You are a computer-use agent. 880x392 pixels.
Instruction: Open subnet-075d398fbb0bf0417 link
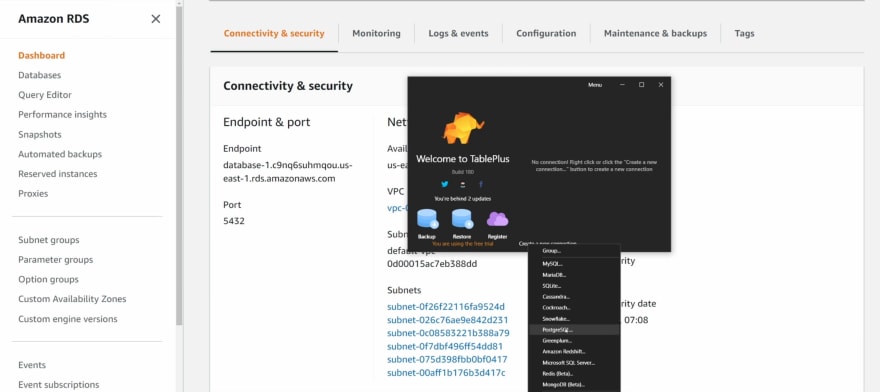tap(447, 359)
